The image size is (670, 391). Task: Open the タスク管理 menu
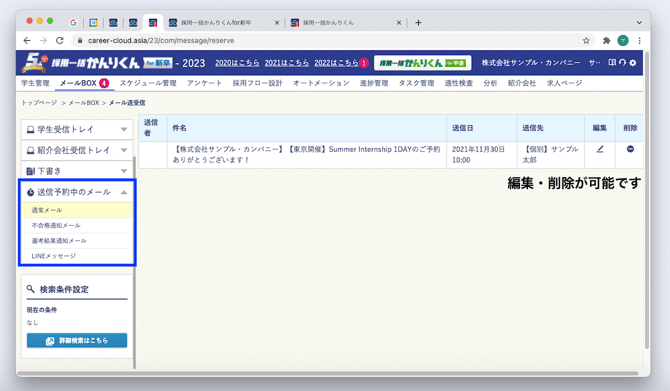[416, 83]
